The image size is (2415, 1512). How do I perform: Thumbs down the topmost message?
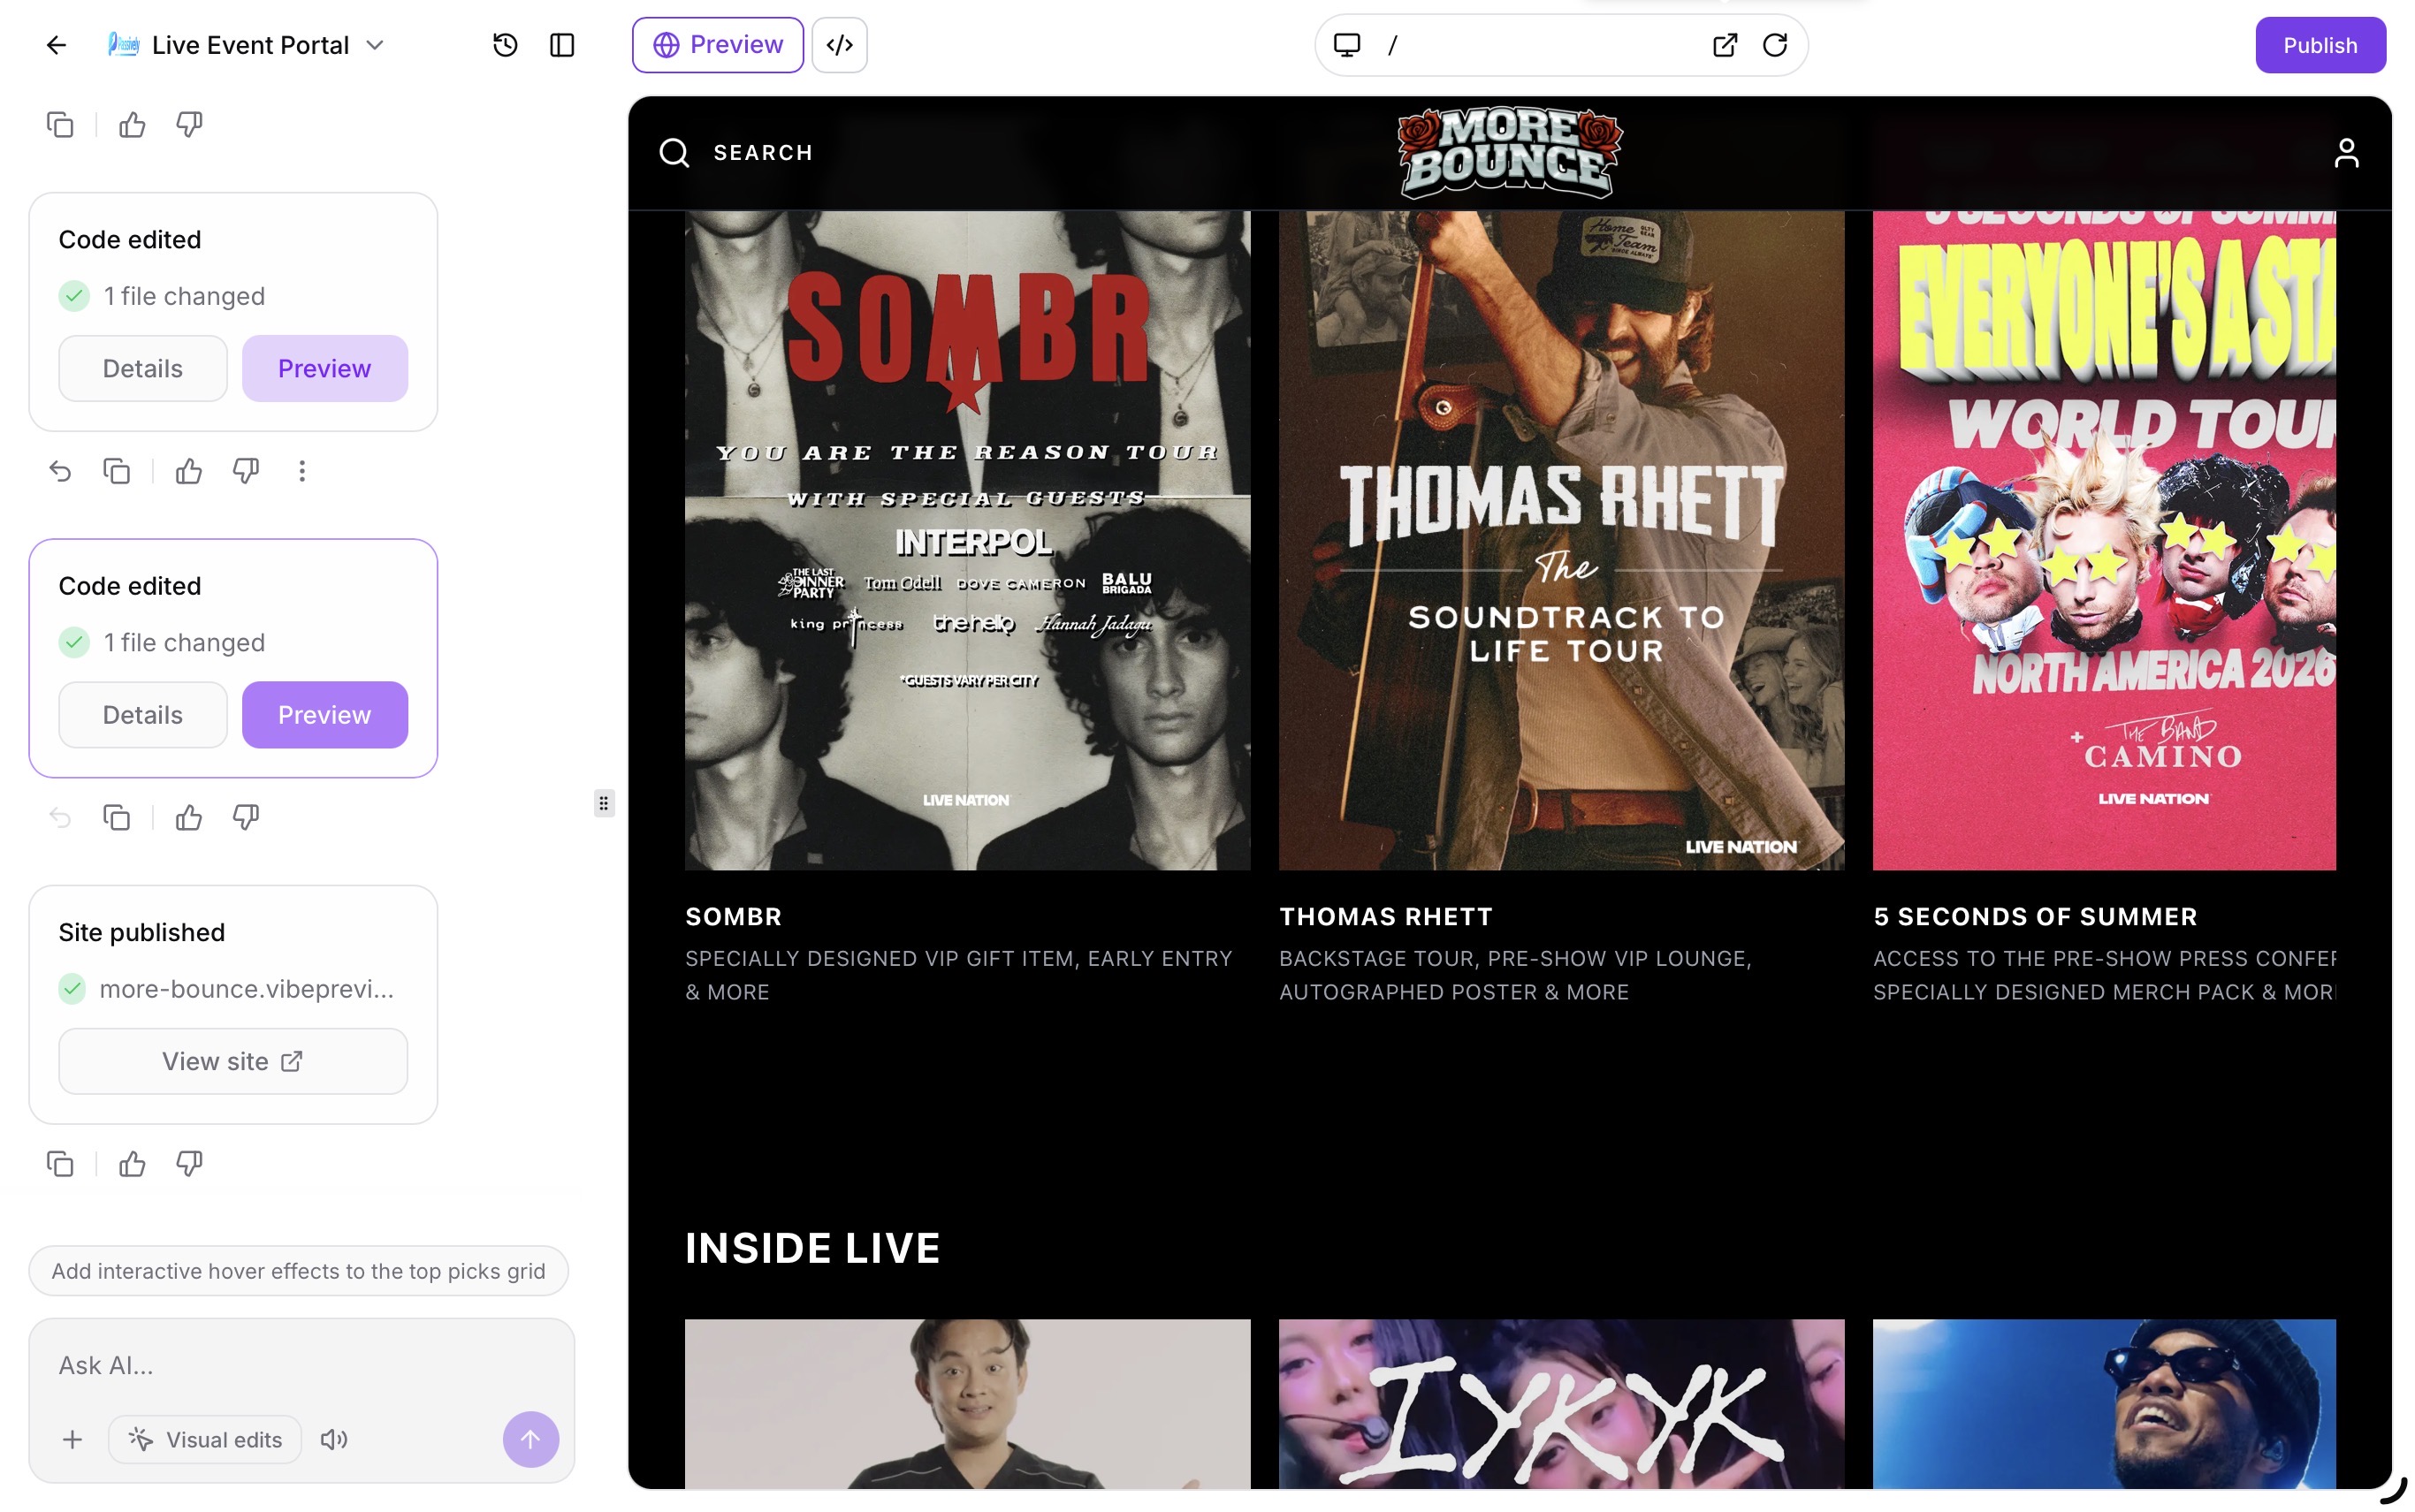pyautogui.click(x=189, y=125)
